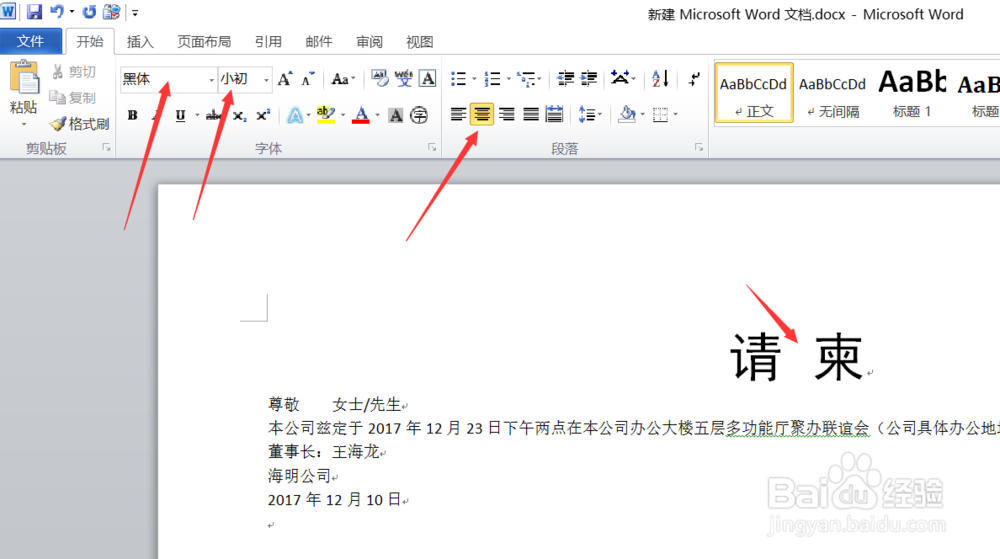
Task: Toggle Center alignment
Action: (x=482, y=115)
